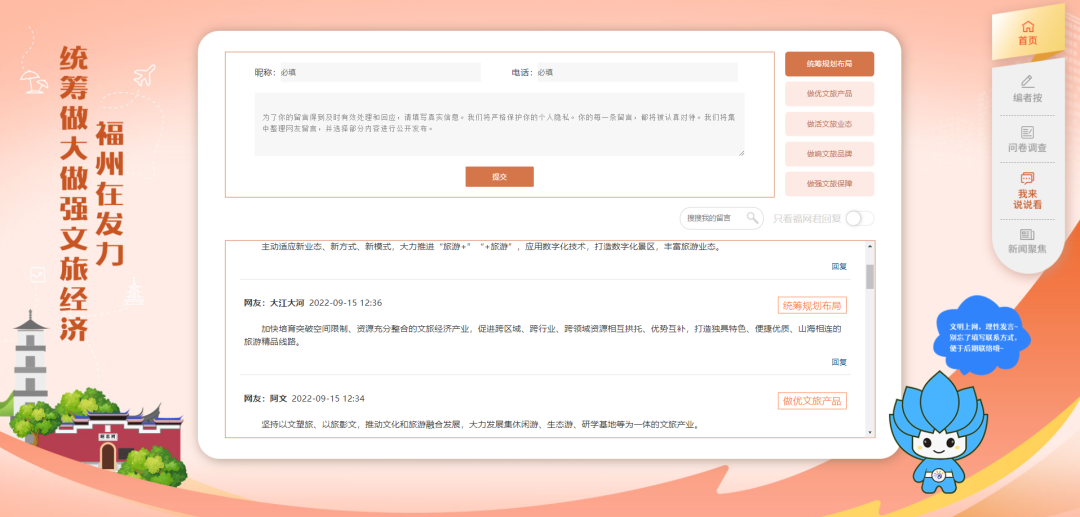Open the 首页 home icon in sidebar

[1028, 27]
